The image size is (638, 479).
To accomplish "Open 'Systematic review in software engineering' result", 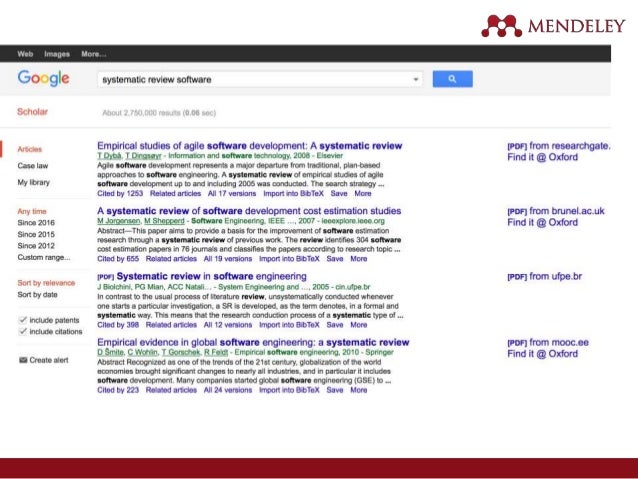I will (212, 276).
